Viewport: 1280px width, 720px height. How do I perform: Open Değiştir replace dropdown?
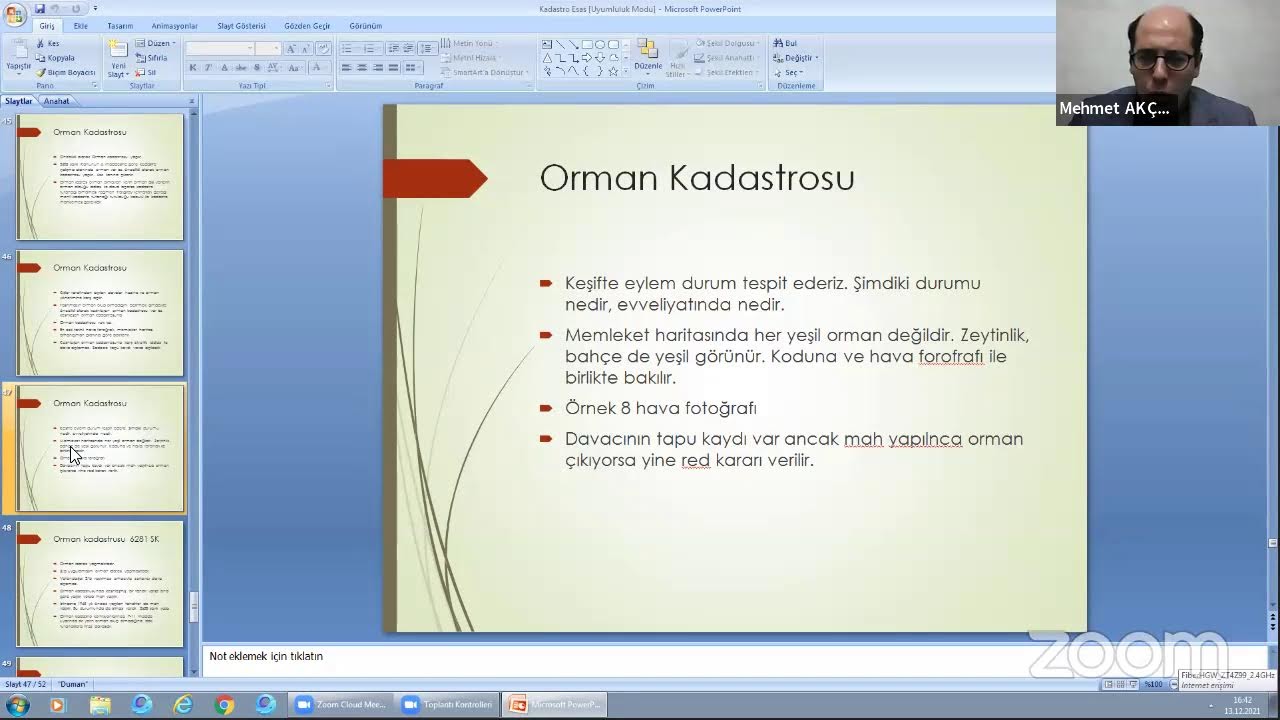click(795, 58)
